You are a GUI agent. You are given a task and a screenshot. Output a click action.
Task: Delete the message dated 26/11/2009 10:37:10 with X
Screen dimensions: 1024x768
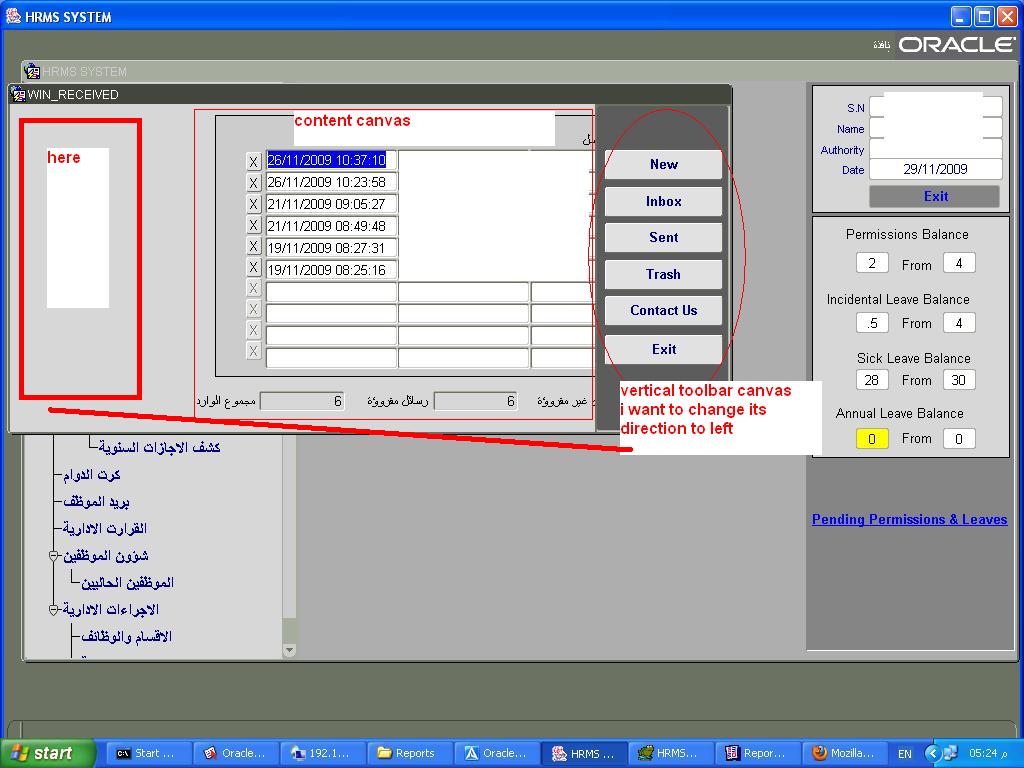pyautogui.click(x=253, y=161)
